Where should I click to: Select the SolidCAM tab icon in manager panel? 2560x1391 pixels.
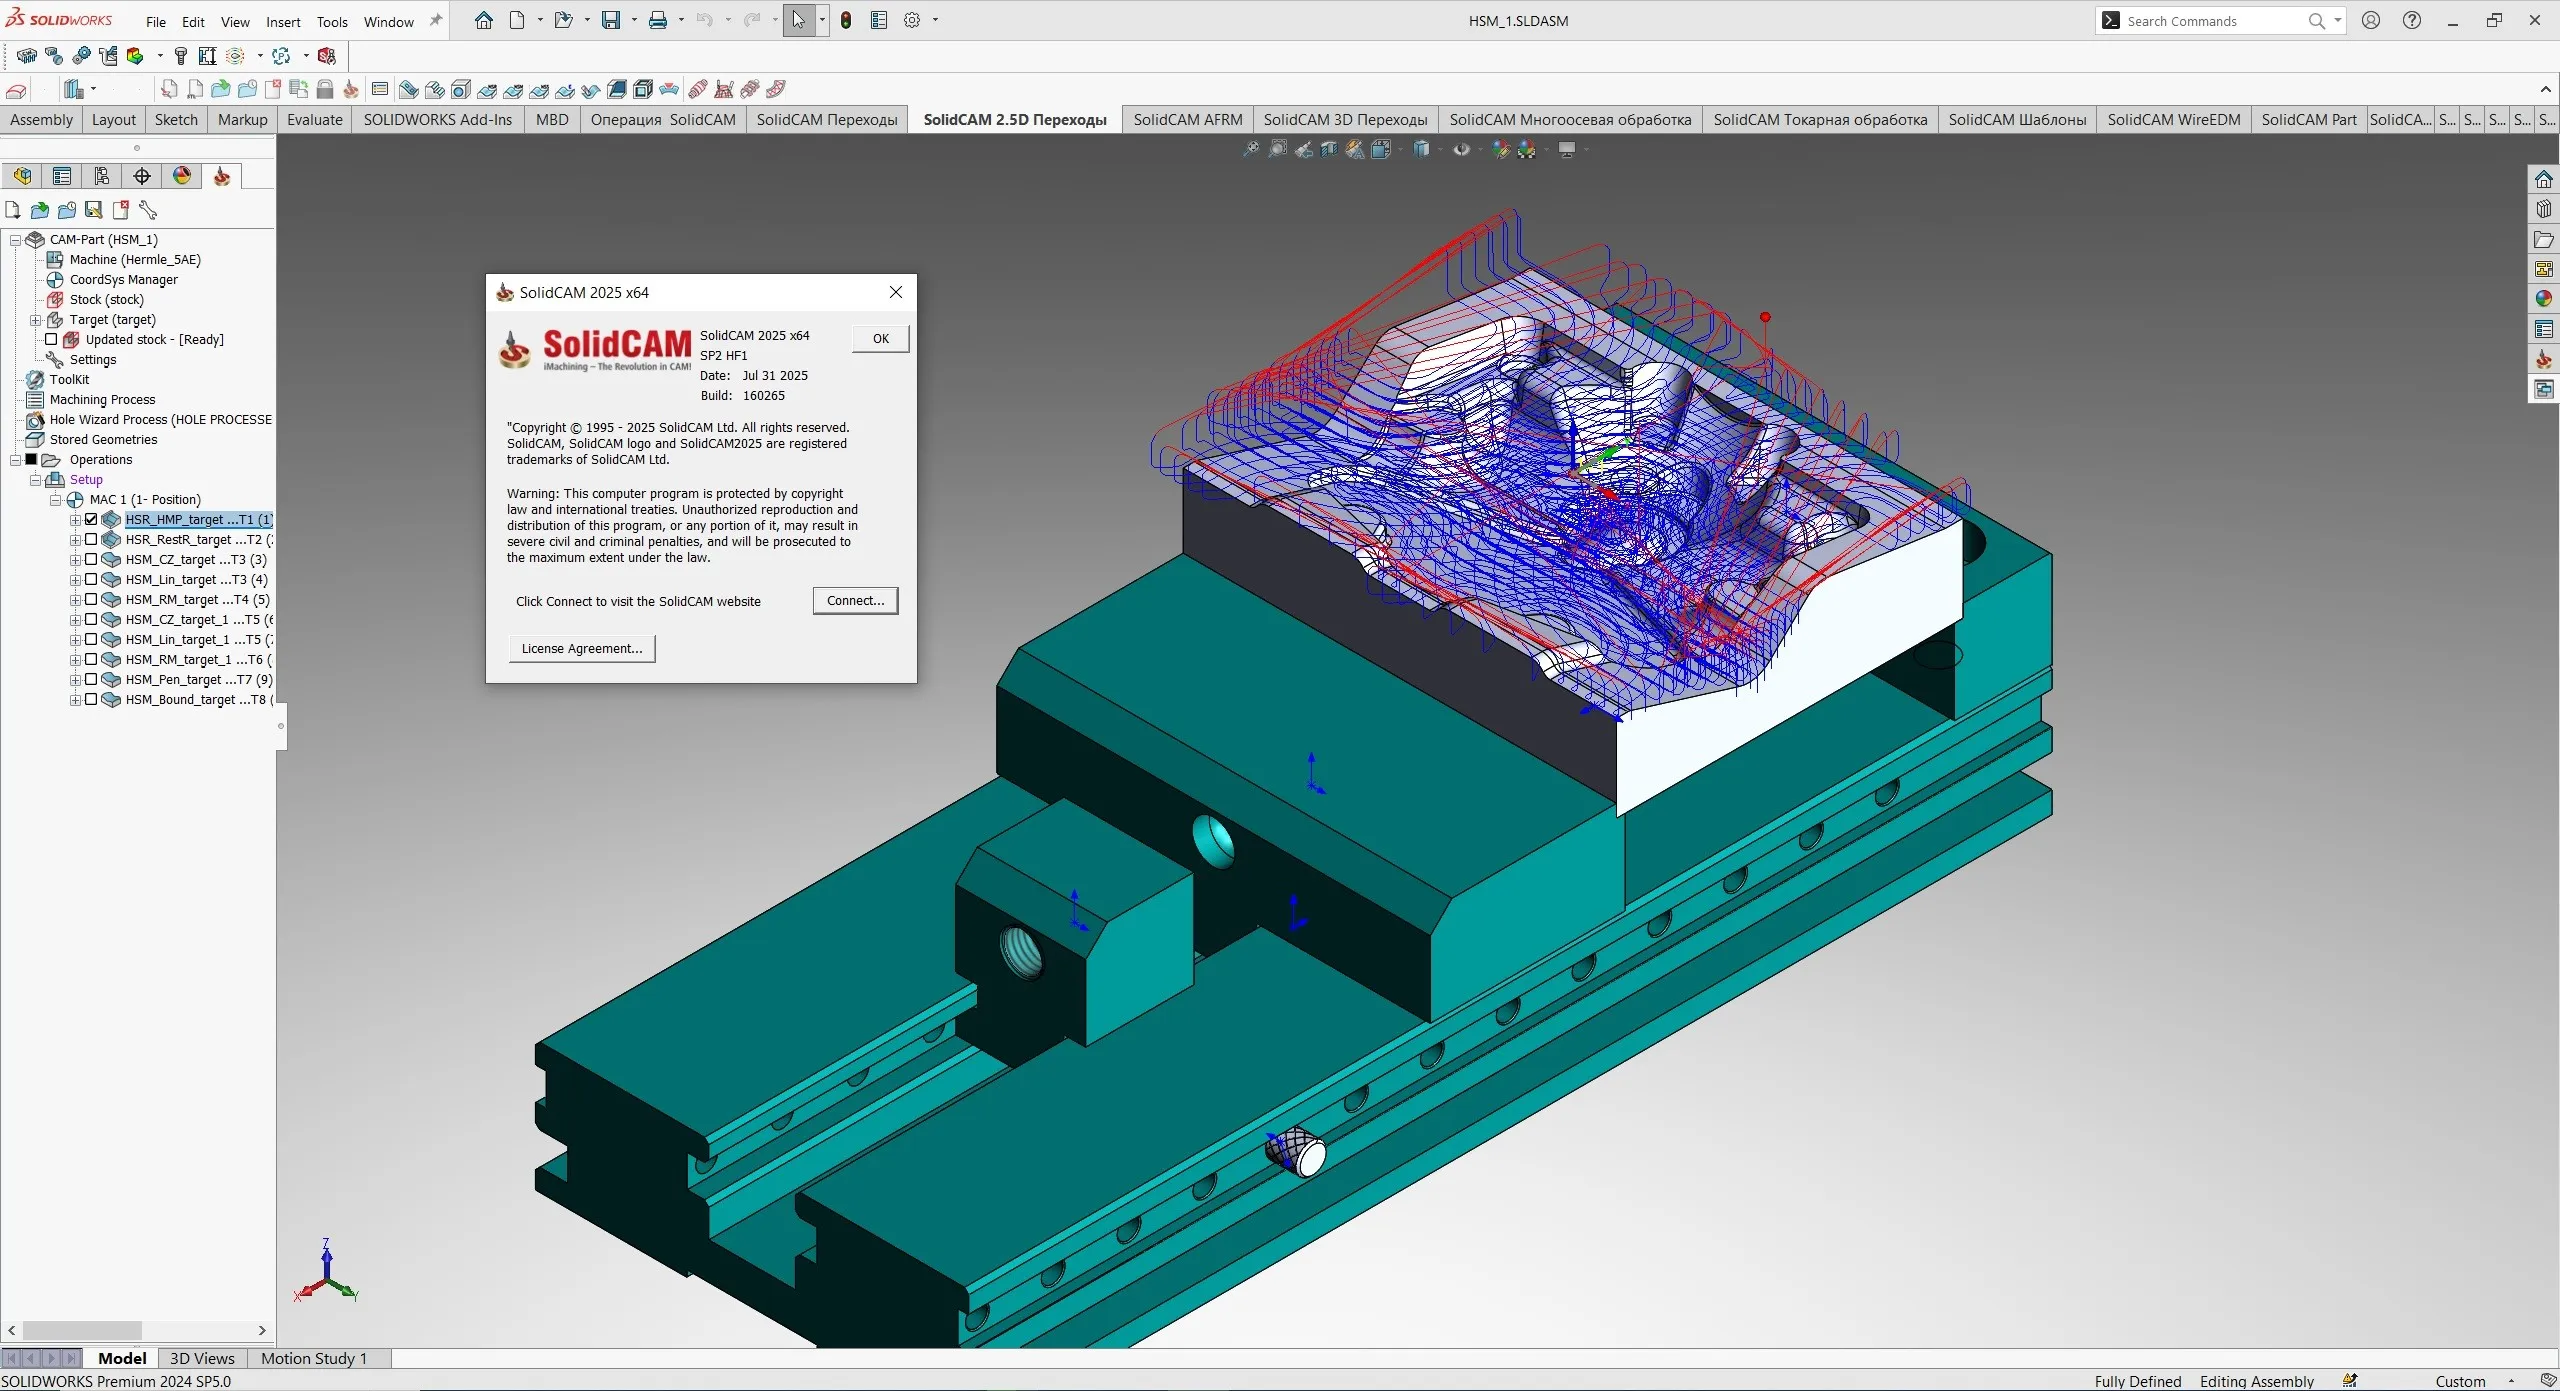(x=222, y=176)
